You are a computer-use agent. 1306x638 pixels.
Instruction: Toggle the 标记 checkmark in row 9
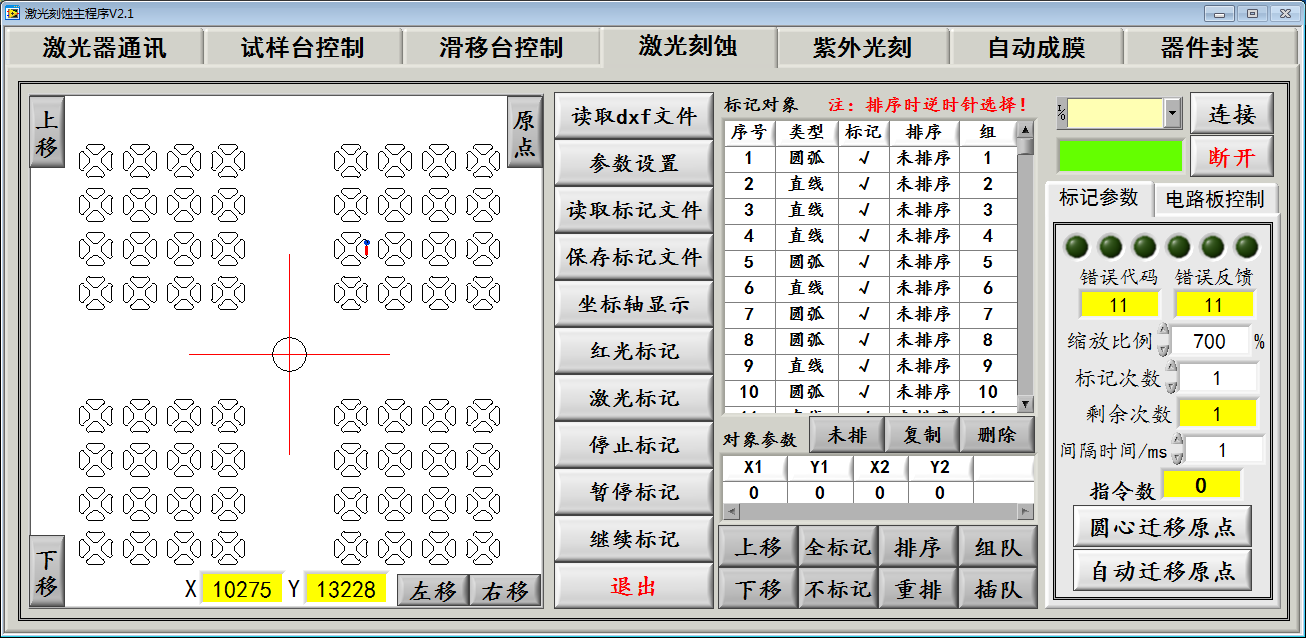coord(864,366)
